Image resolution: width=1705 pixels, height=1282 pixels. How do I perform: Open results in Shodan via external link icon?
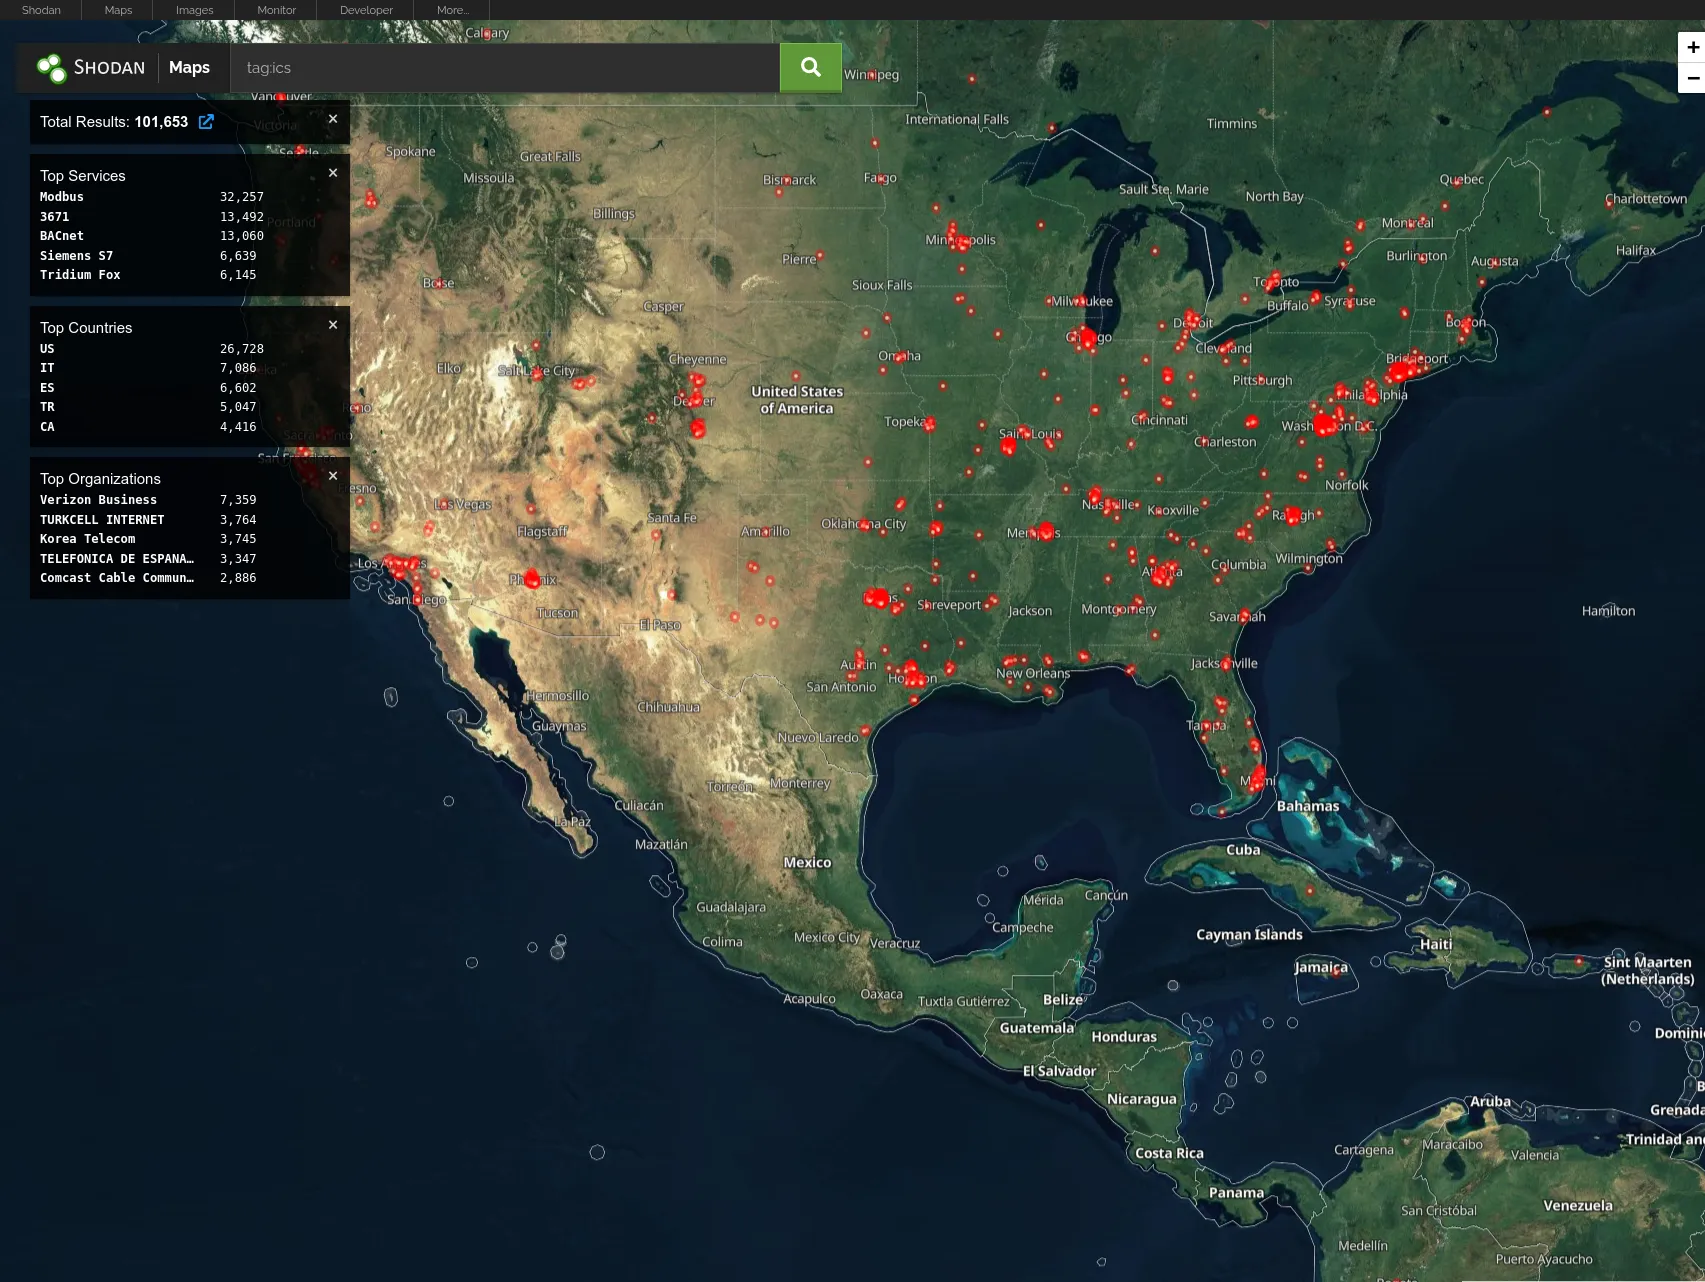pos(206,121)
